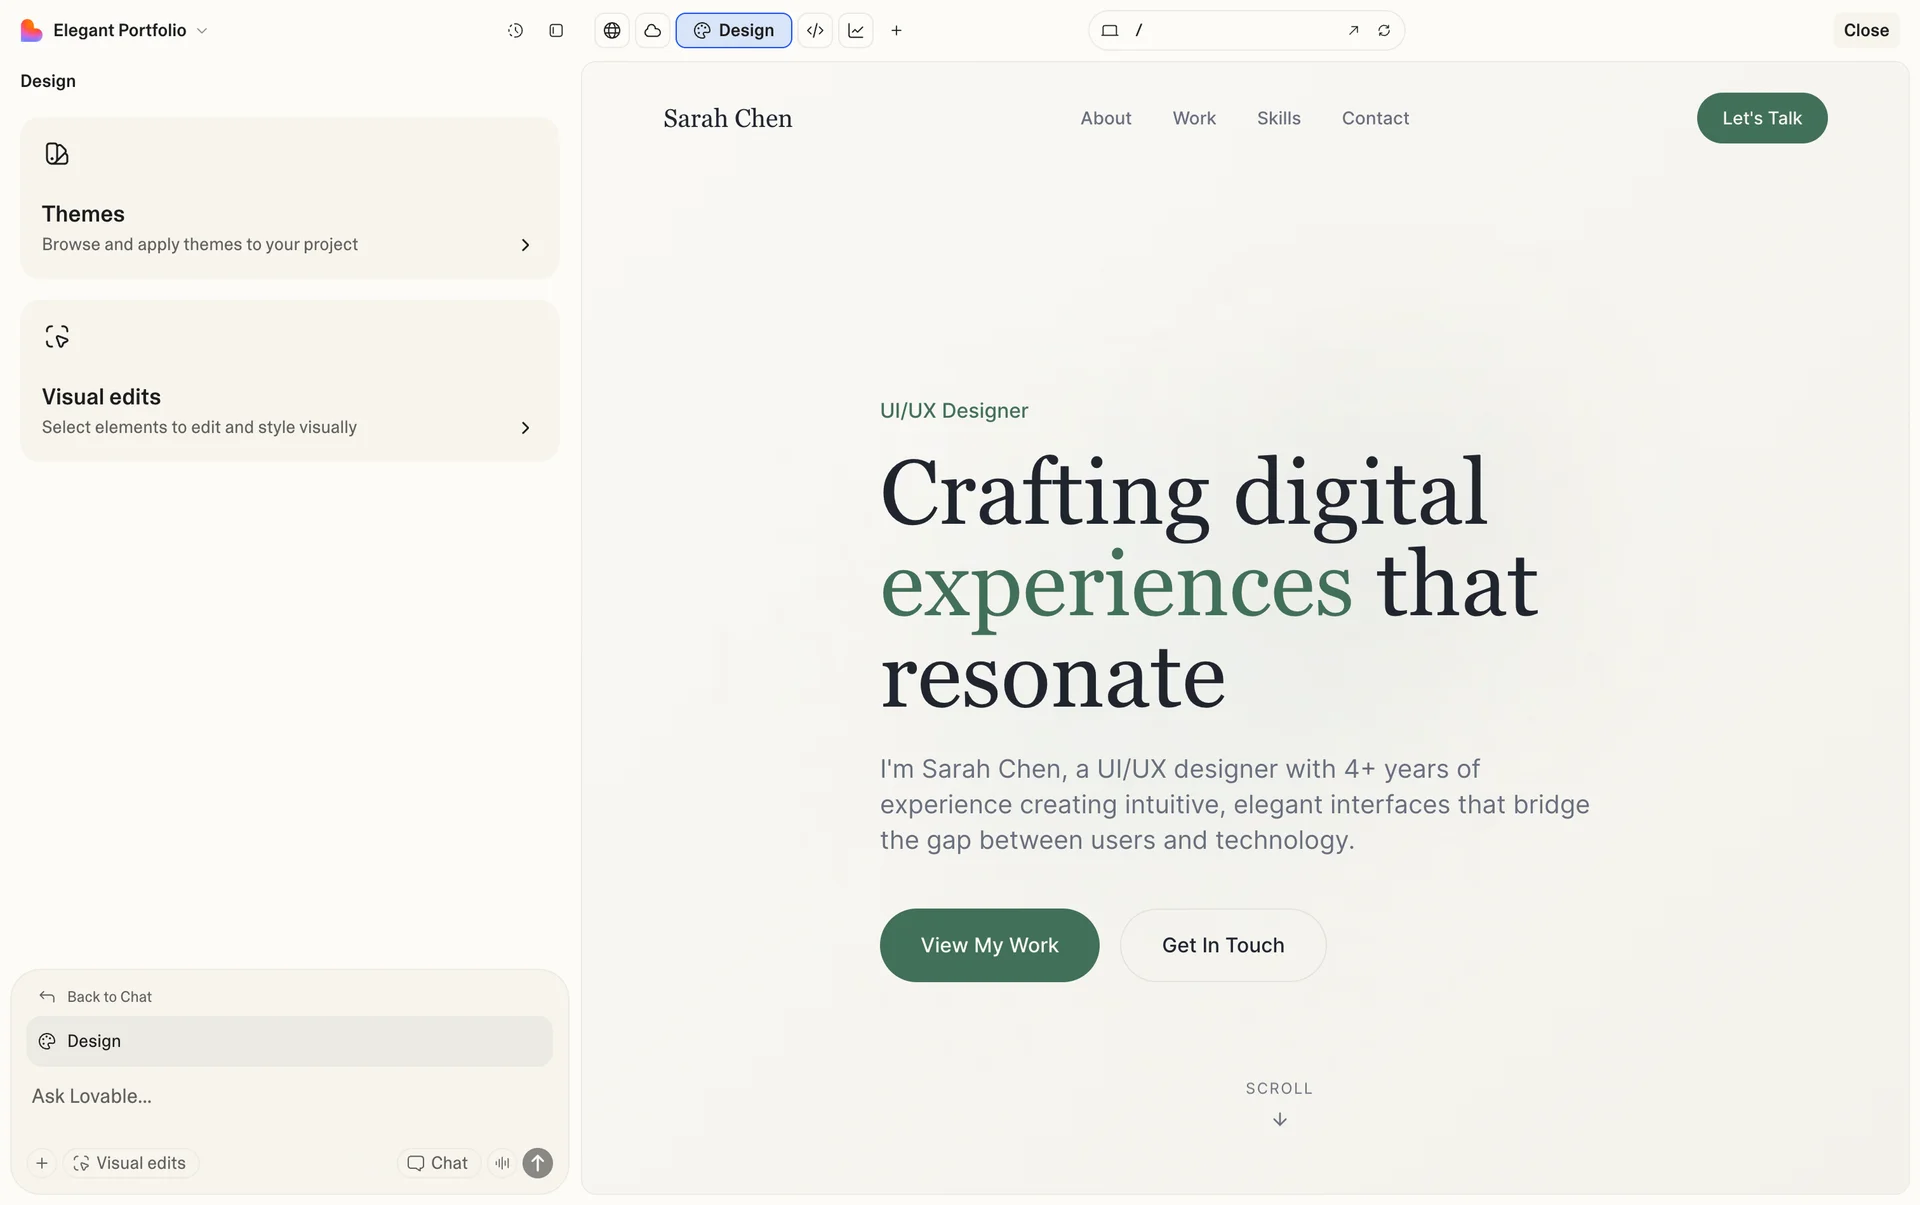This screenshot has width=1920, height=1205.
Task: Open the code view icon
Action: pyautogui.click(x=815, y=30)
